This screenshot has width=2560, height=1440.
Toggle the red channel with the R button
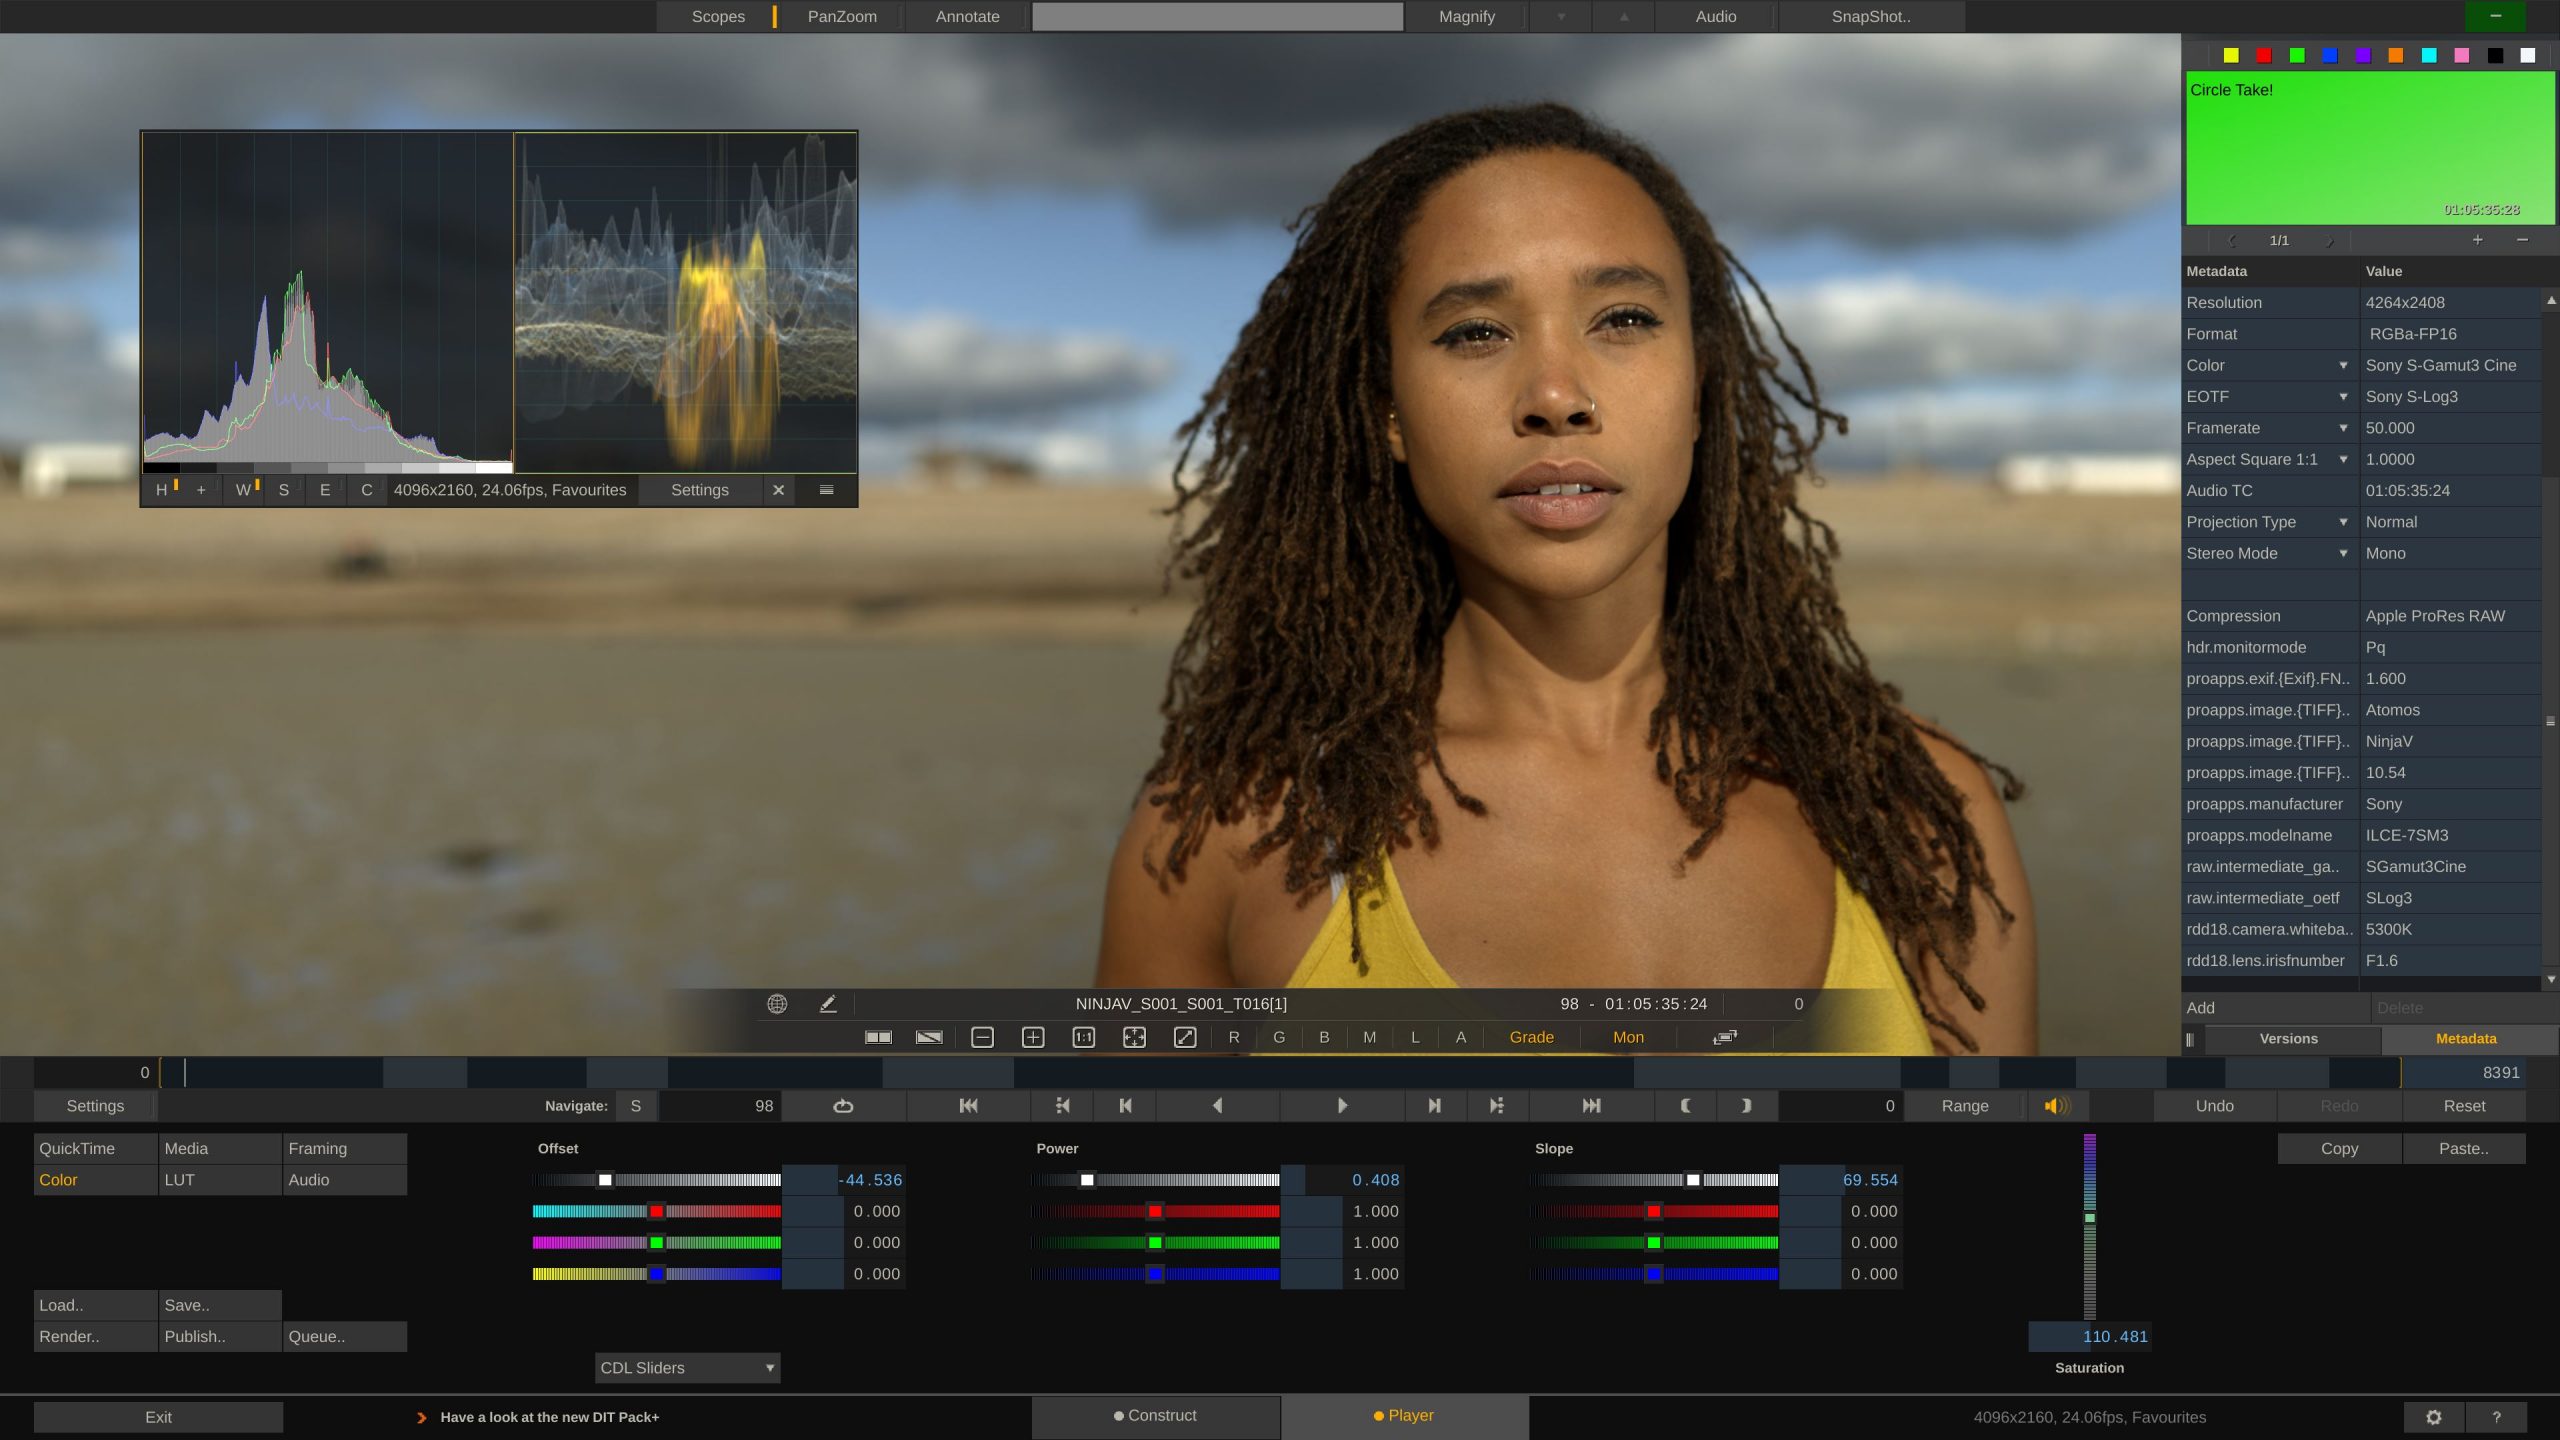pos(1234,1037)
